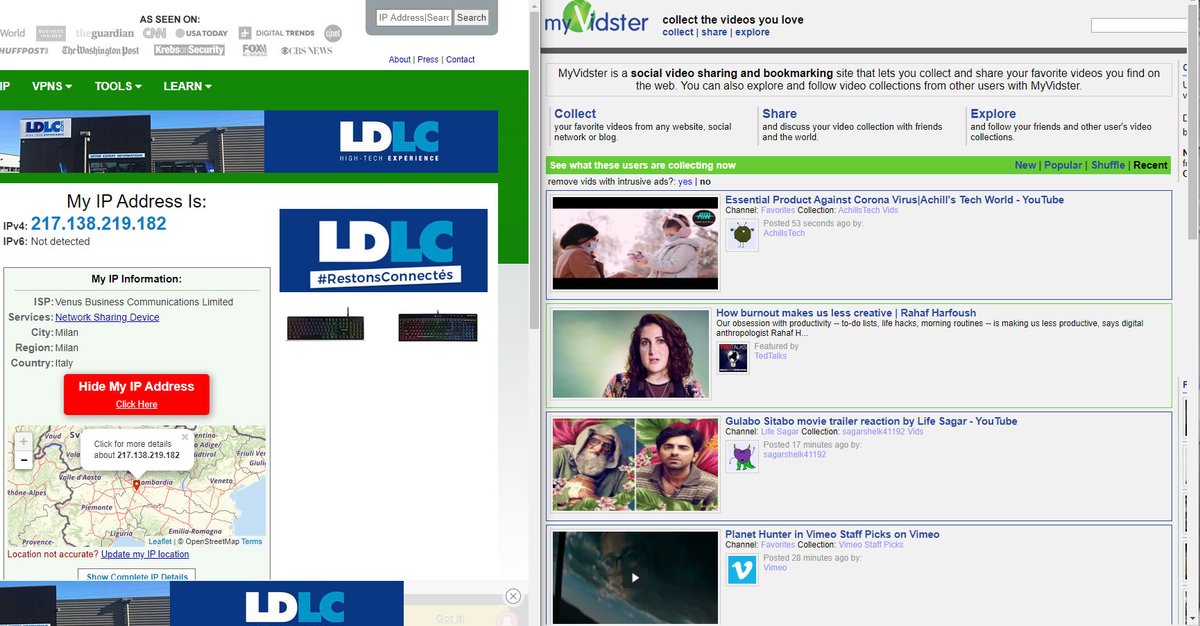Click the Business Insider logo
1200x626 pixels.
tap(51, 33)
